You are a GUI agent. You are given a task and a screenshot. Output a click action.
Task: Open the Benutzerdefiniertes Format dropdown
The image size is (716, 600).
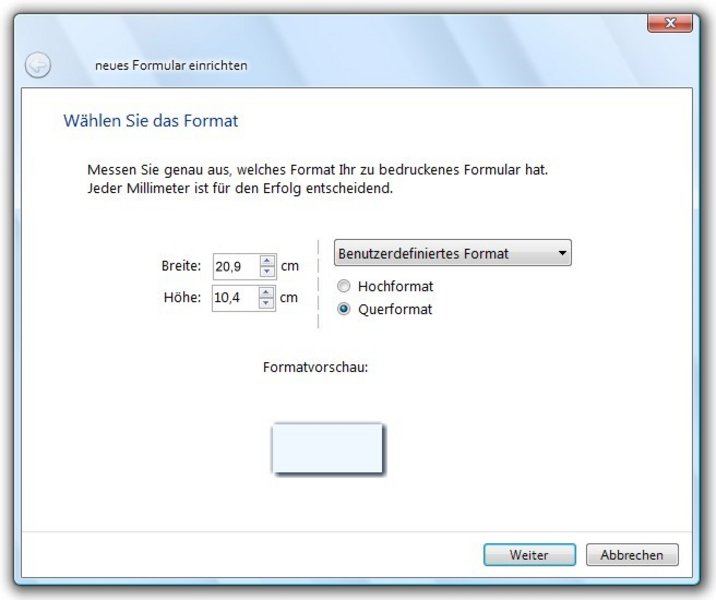[453, 253]
